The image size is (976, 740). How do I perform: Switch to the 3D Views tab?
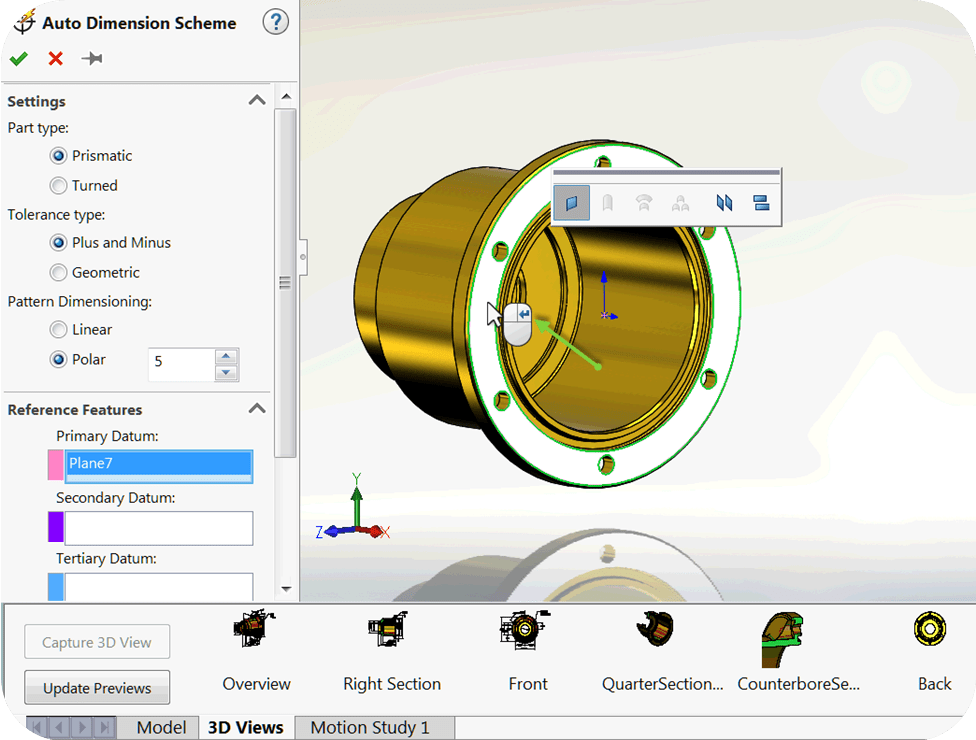[x=246, y=728]
